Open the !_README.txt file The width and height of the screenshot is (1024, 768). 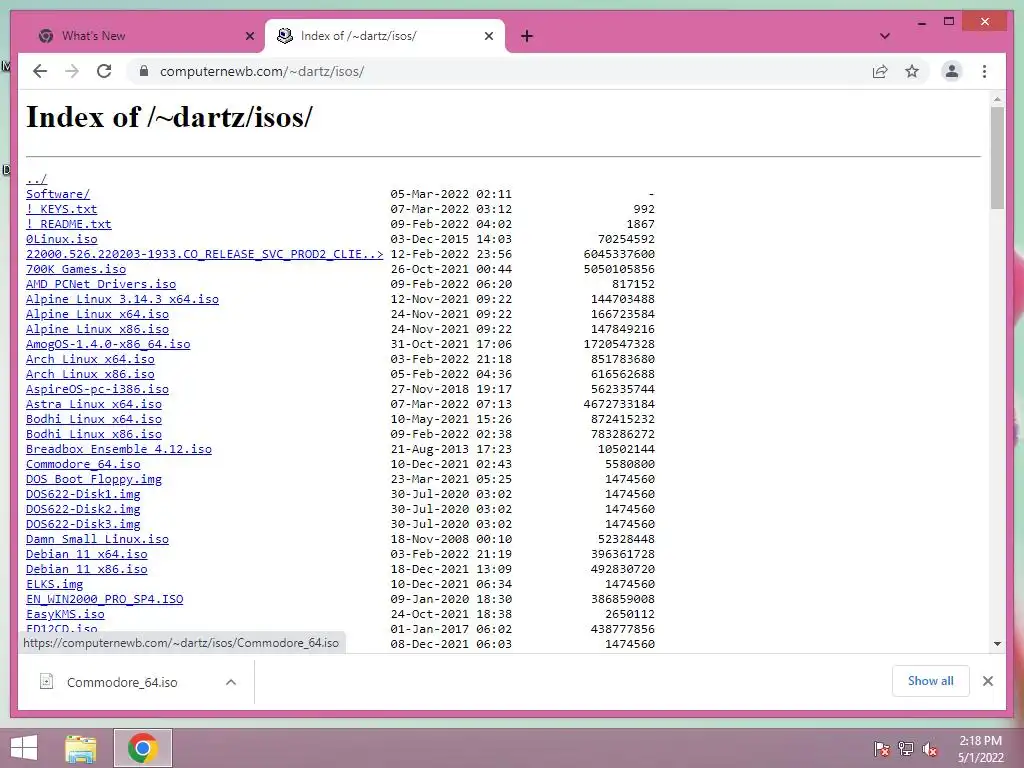pyautogui.click(x=69, y=224)
